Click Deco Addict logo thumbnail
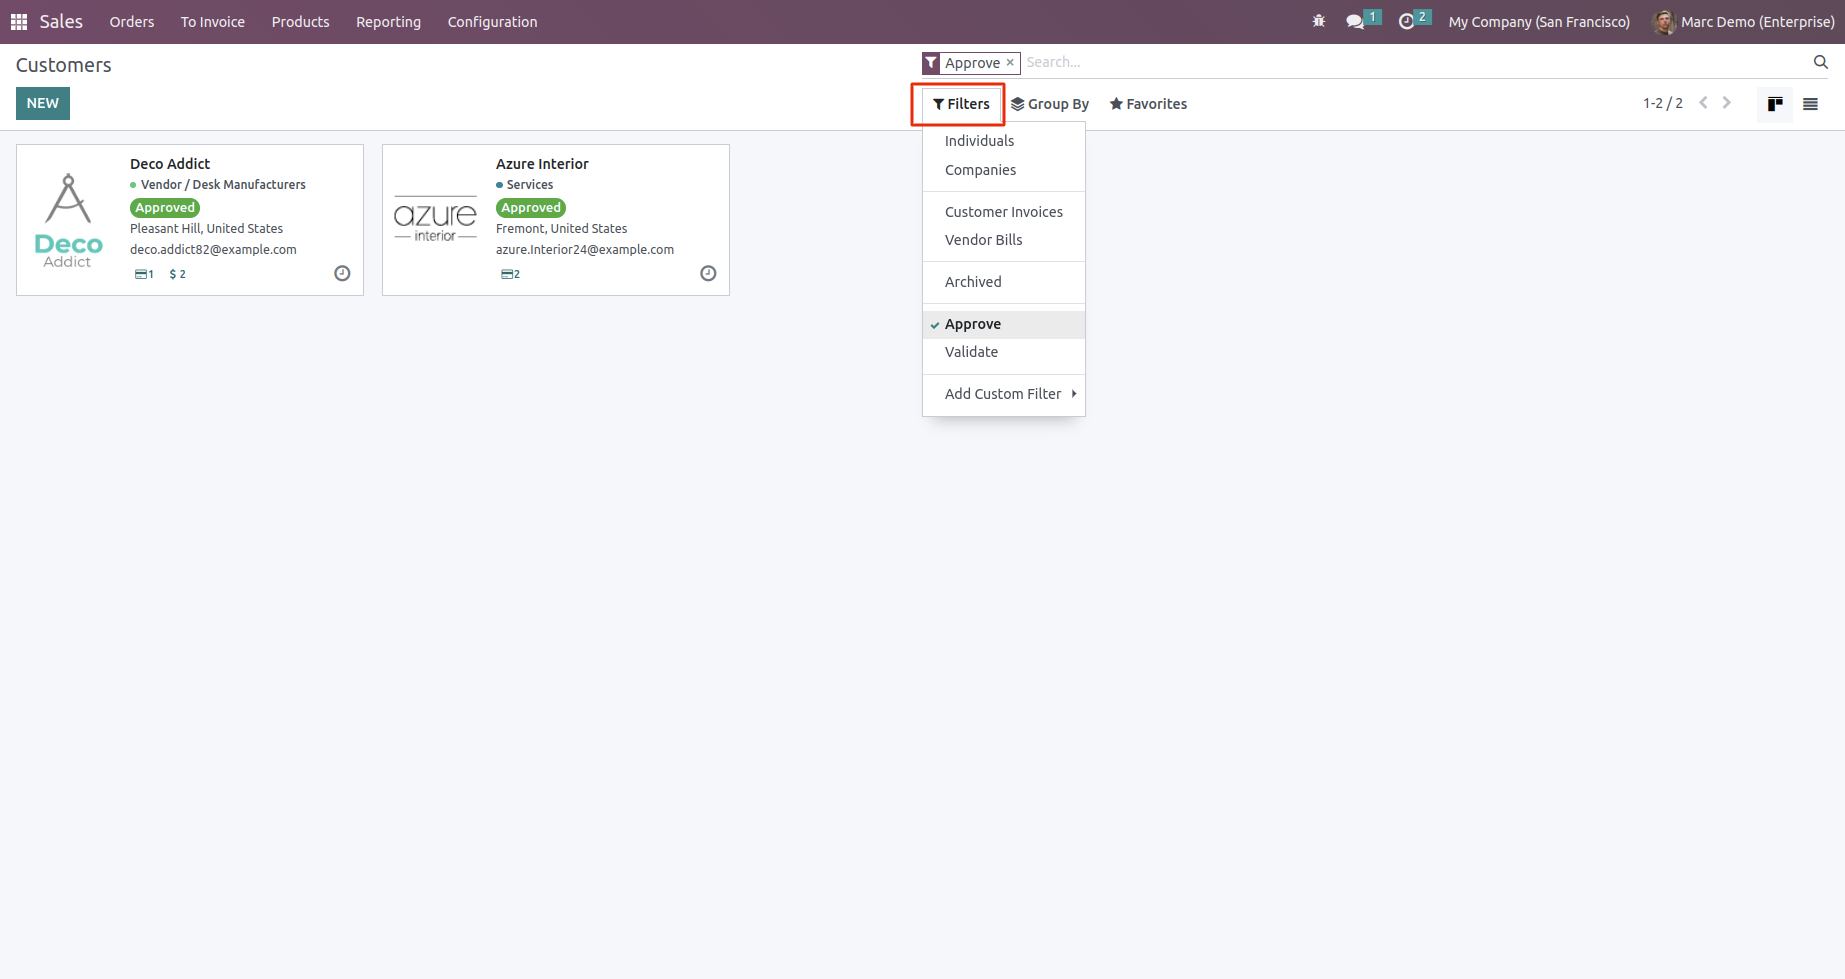The width and height of the screenshot is (1845, 979). pyautogui.click(x=68, y=220)
